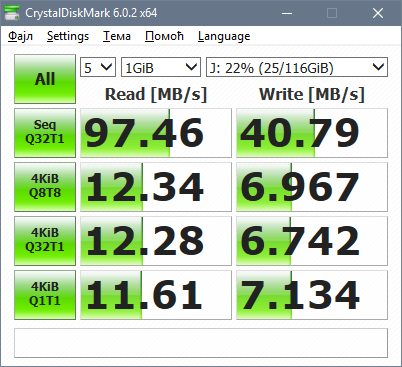Open the drive dropdown showing J: 22%
The height and width of the screenshot is (367, 402).
click(297, 67)
